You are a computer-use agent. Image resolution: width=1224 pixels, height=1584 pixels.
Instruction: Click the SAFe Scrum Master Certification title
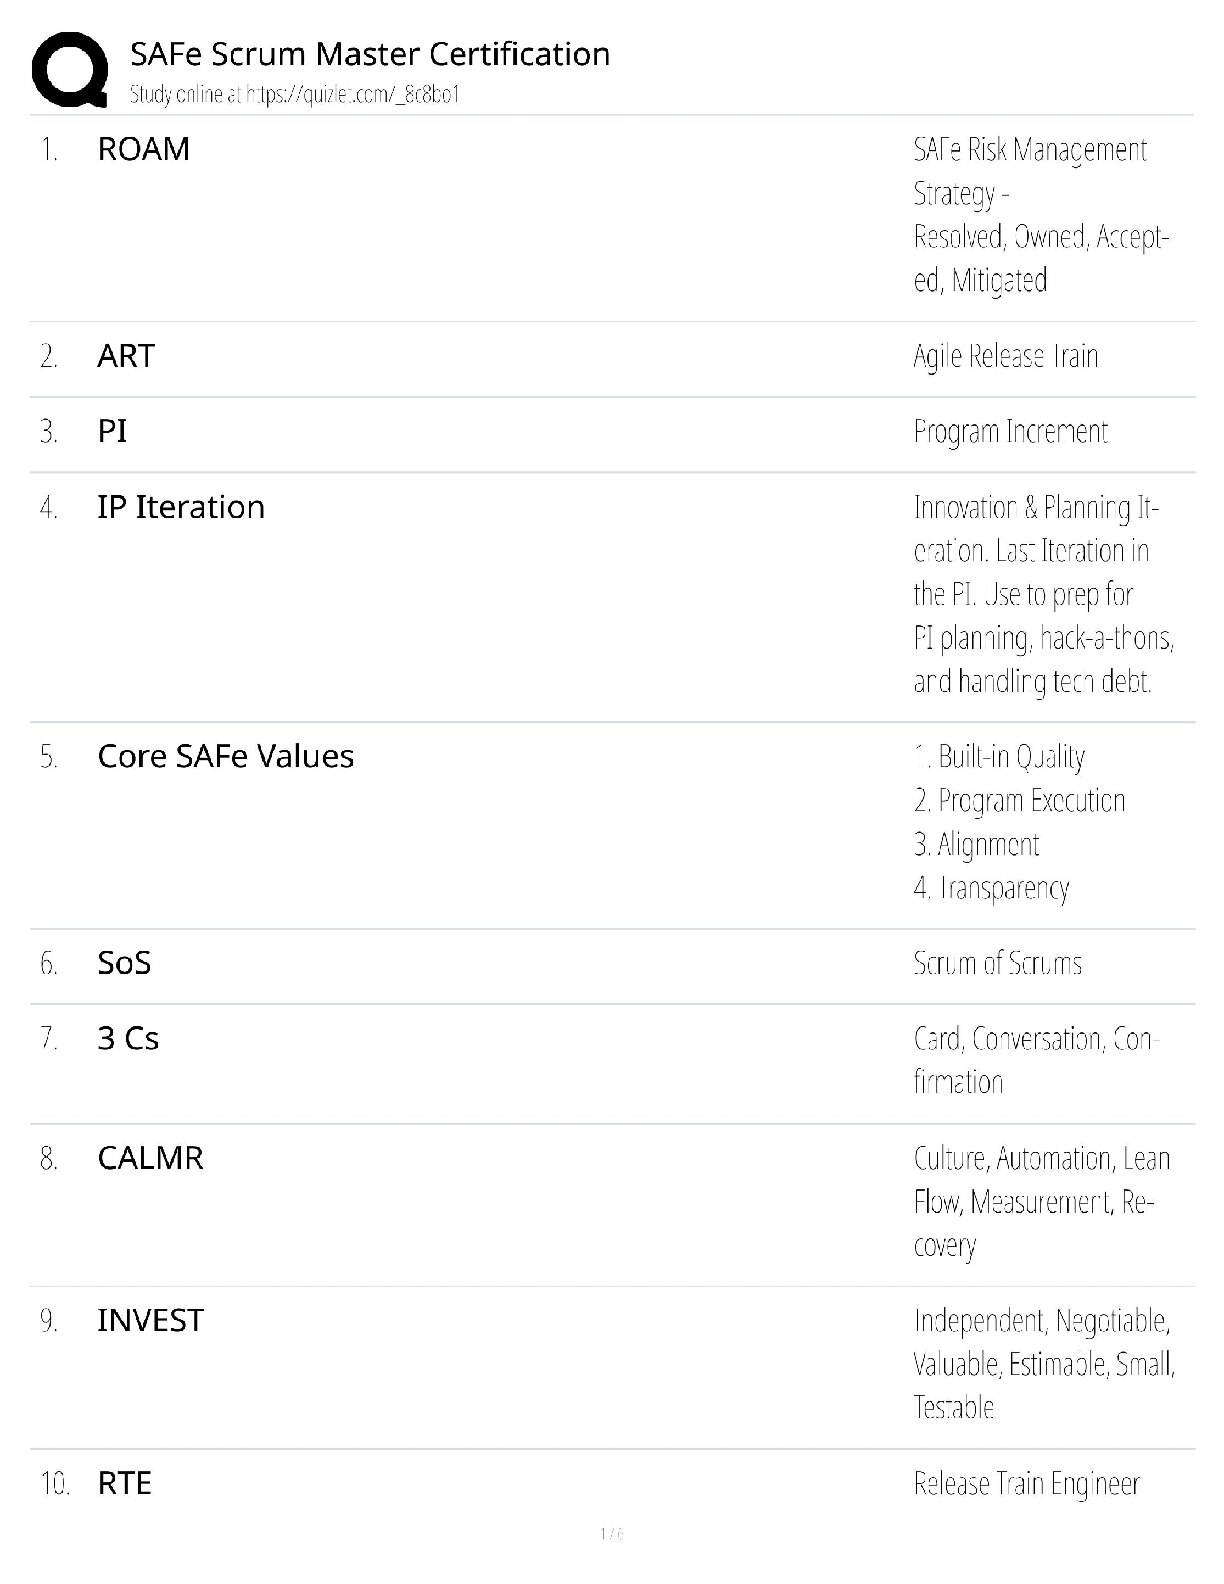pyautogui.click(x=370, y=54)
